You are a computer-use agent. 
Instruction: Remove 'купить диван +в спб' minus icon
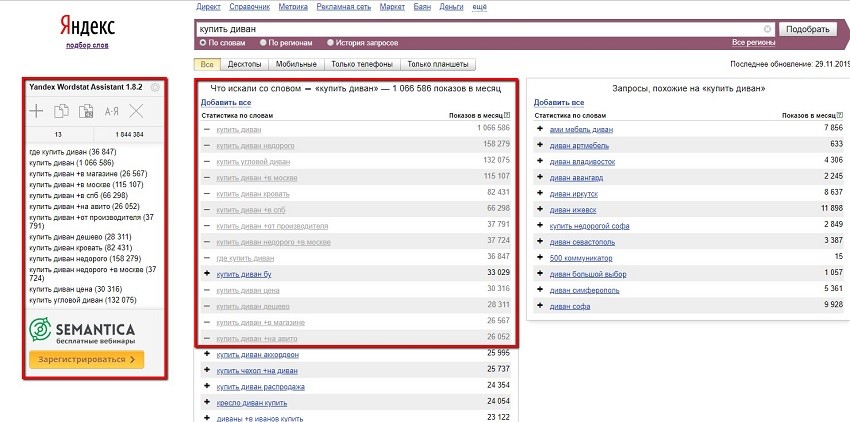[207, 210]
